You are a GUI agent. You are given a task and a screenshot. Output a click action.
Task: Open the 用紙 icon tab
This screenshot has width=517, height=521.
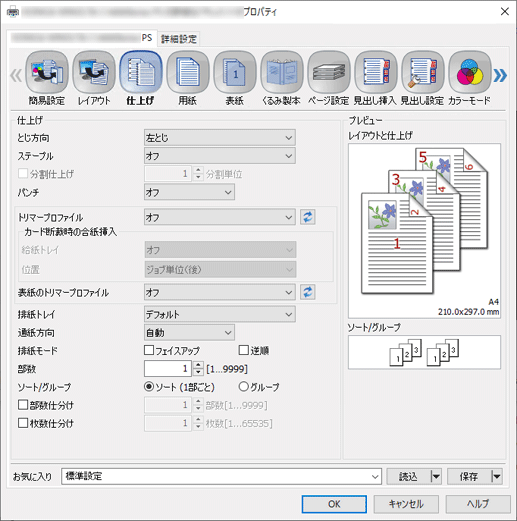[188, 78]
